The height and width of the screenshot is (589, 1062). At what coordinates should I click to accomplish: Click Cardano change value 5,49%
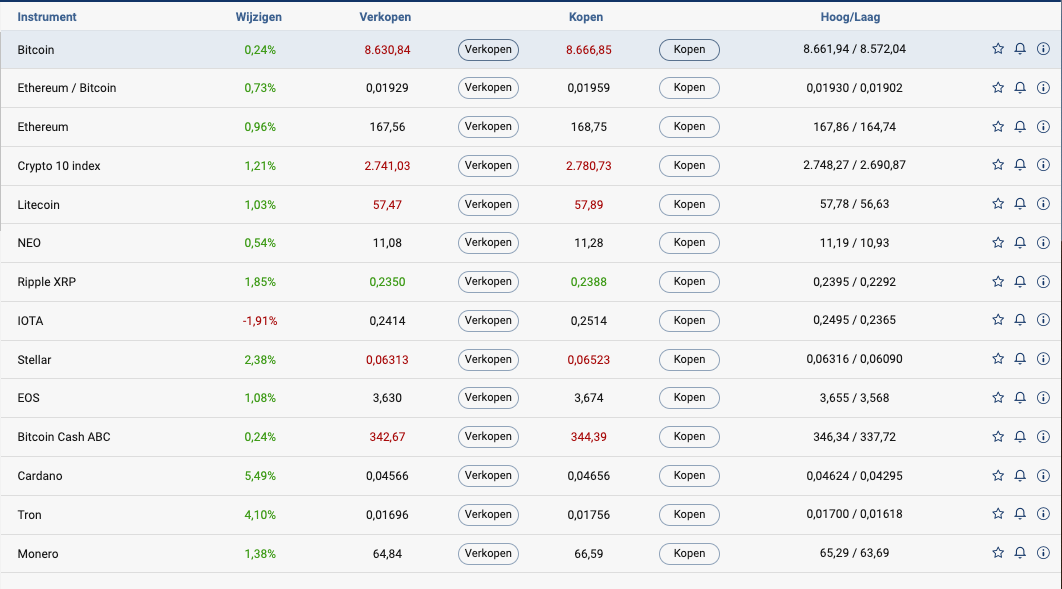point(260,476)
